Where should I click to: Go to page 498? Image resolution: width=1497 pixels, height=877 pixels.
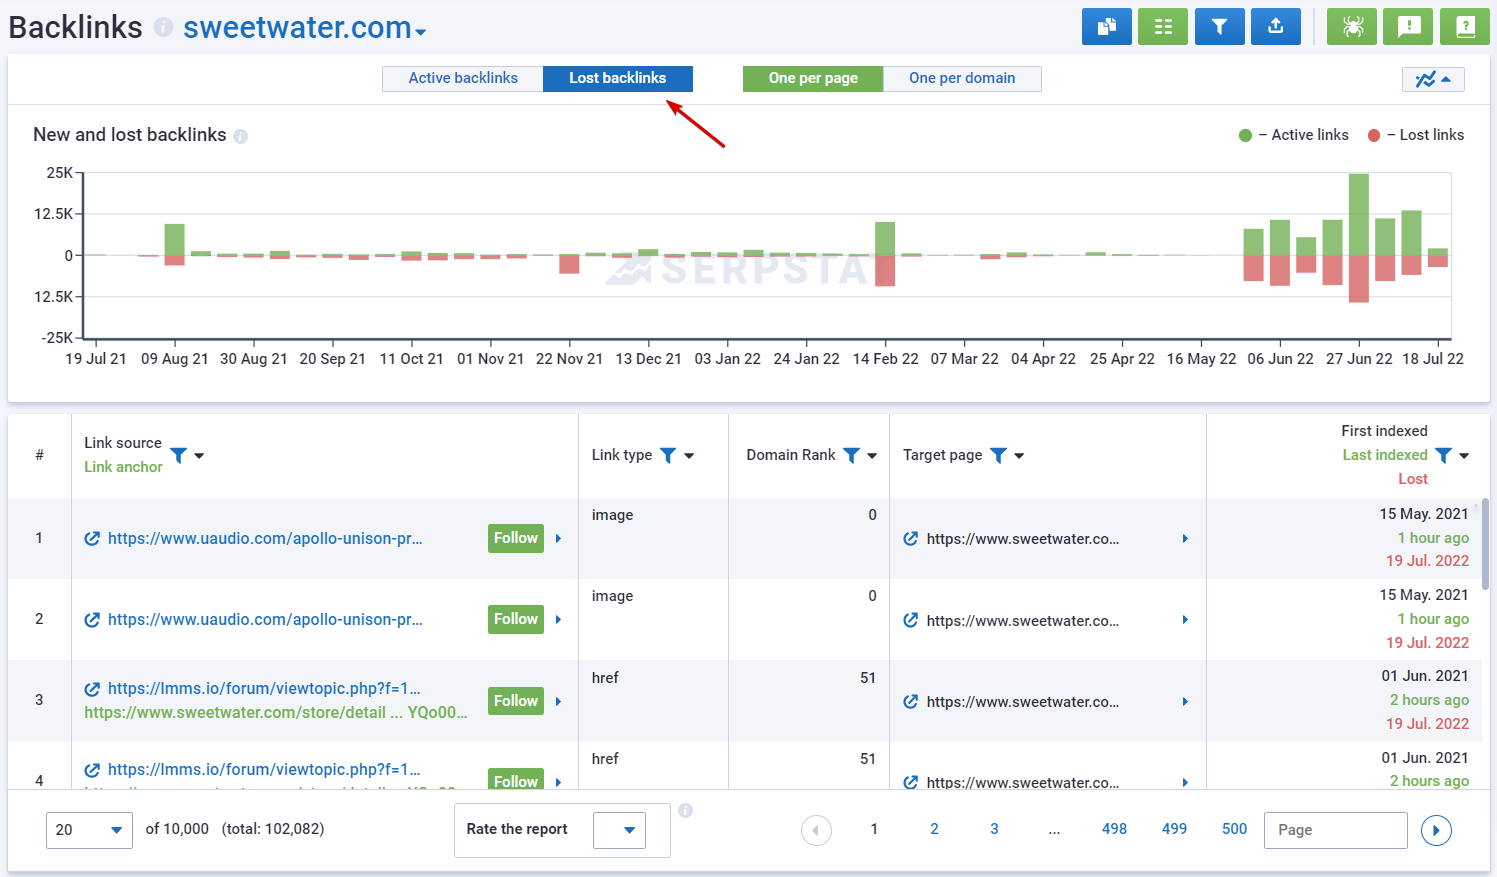(x=1114, y=829)
